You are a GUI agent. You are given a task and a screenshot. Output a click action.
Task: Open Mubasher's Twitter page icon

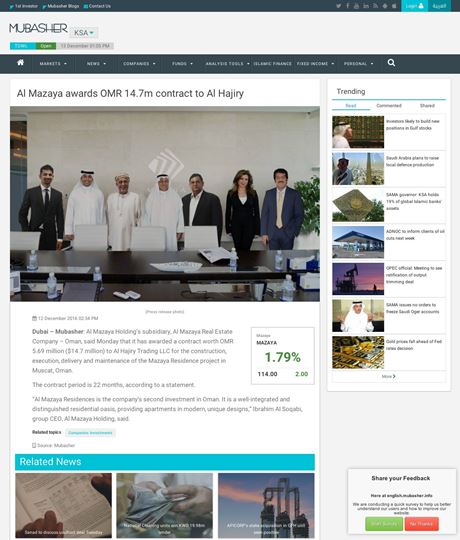[x=338, y=6]
